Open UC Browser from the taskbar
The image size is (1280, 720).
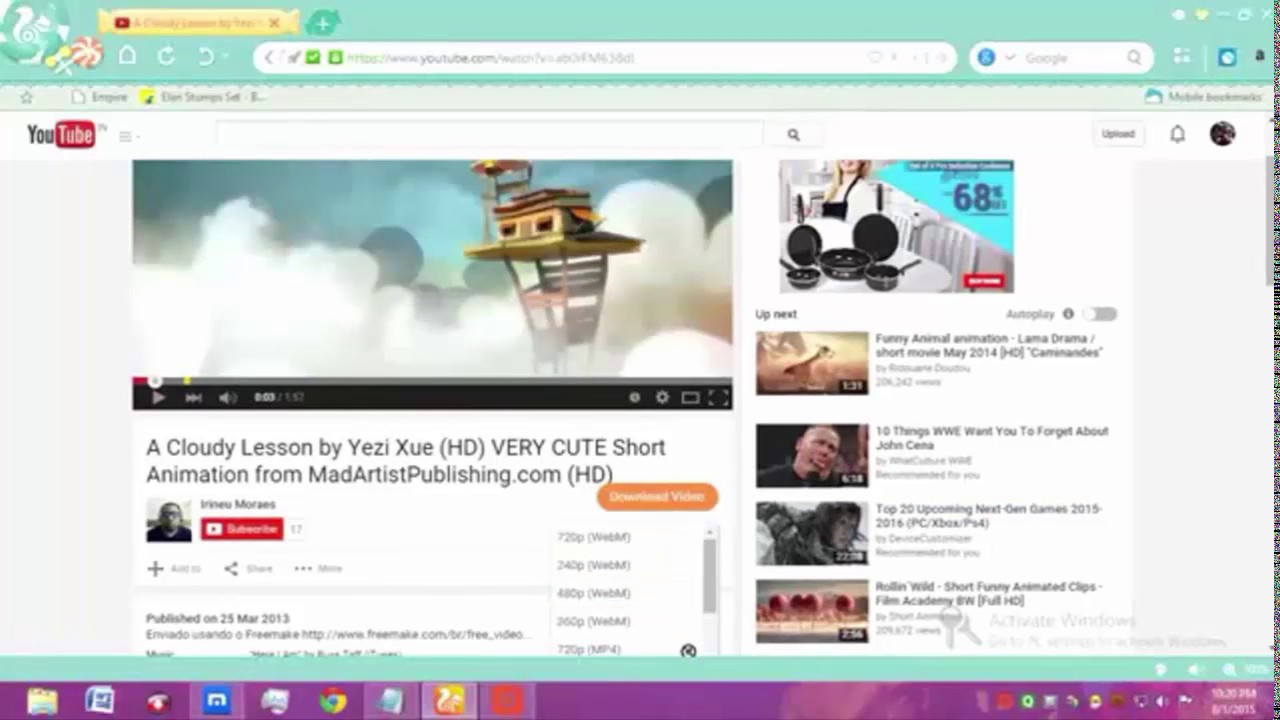(449, 701)
